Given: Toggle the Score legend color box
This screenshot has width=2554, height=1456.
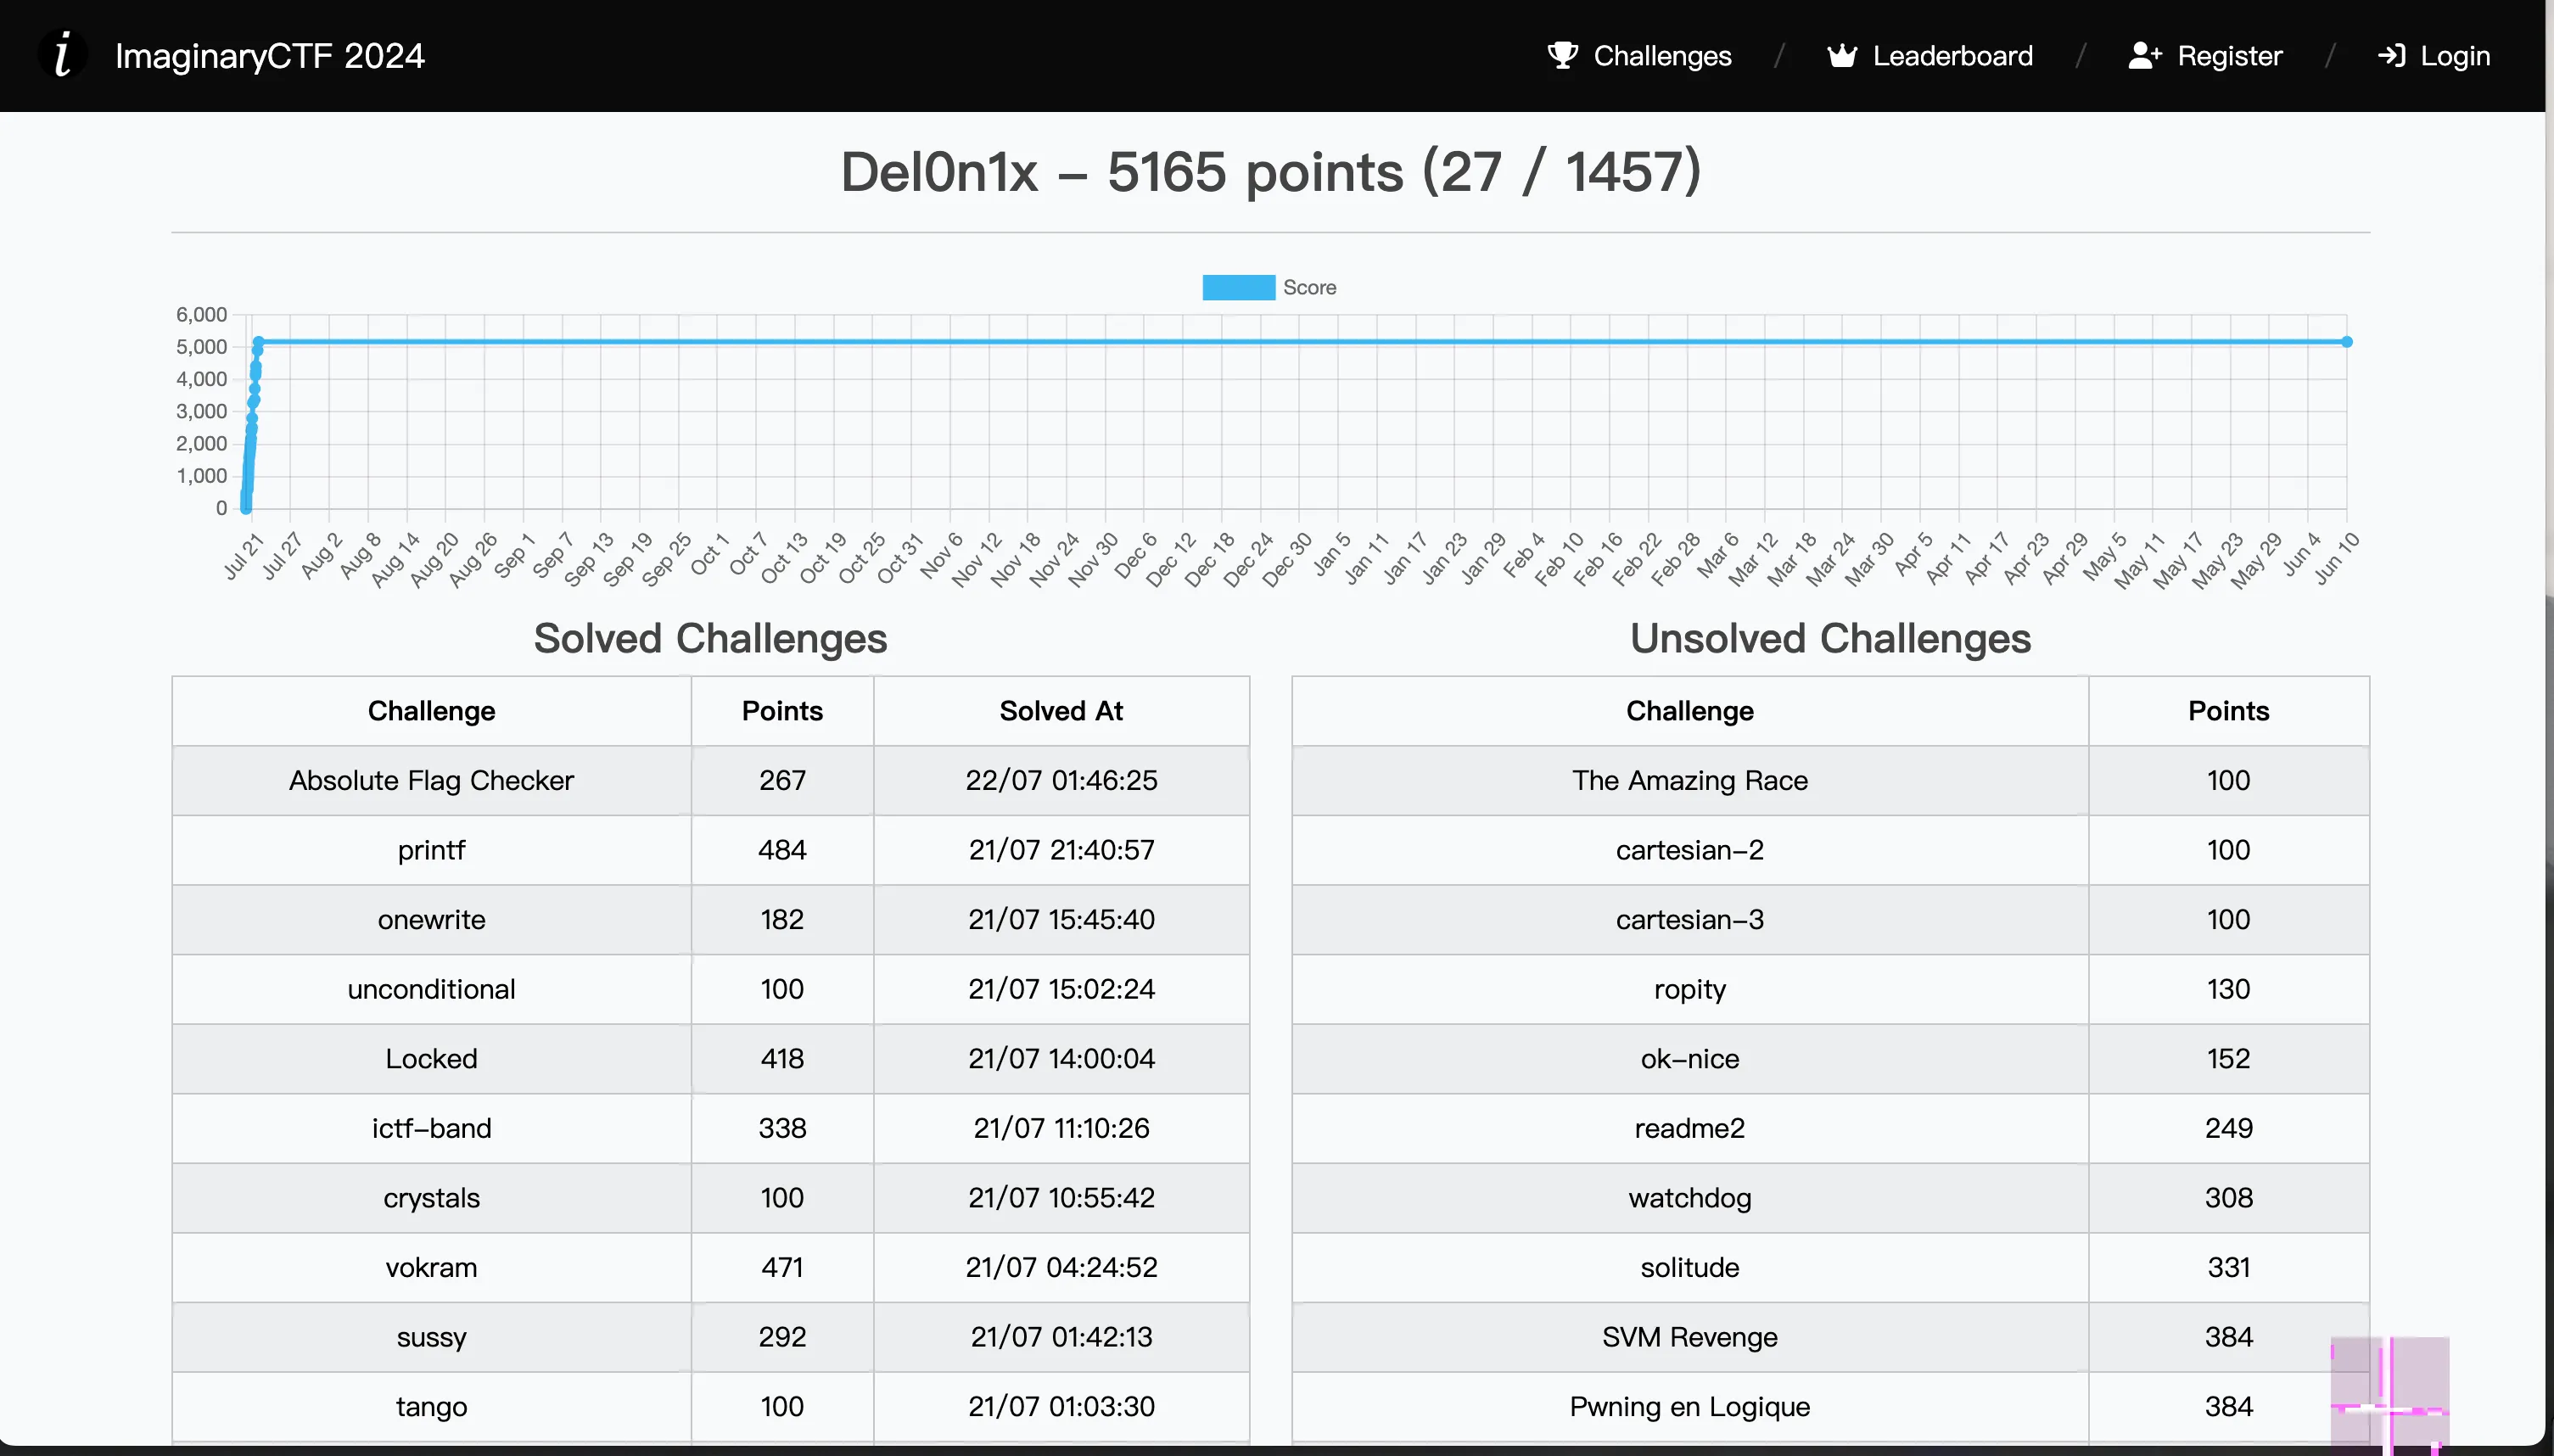Looking at the screenshot, I should click(1238, 287).
